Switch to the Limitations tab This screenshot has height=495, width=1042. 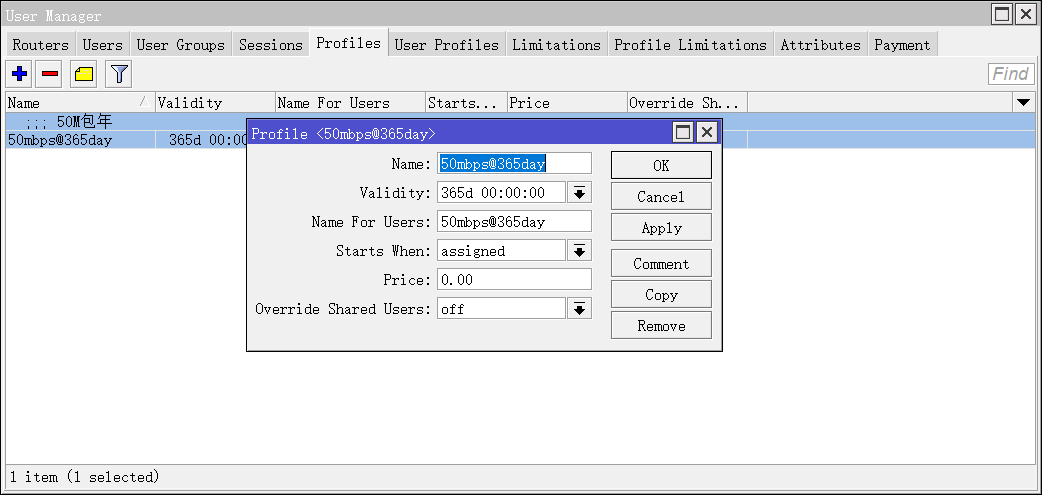(x=556, y=45)
